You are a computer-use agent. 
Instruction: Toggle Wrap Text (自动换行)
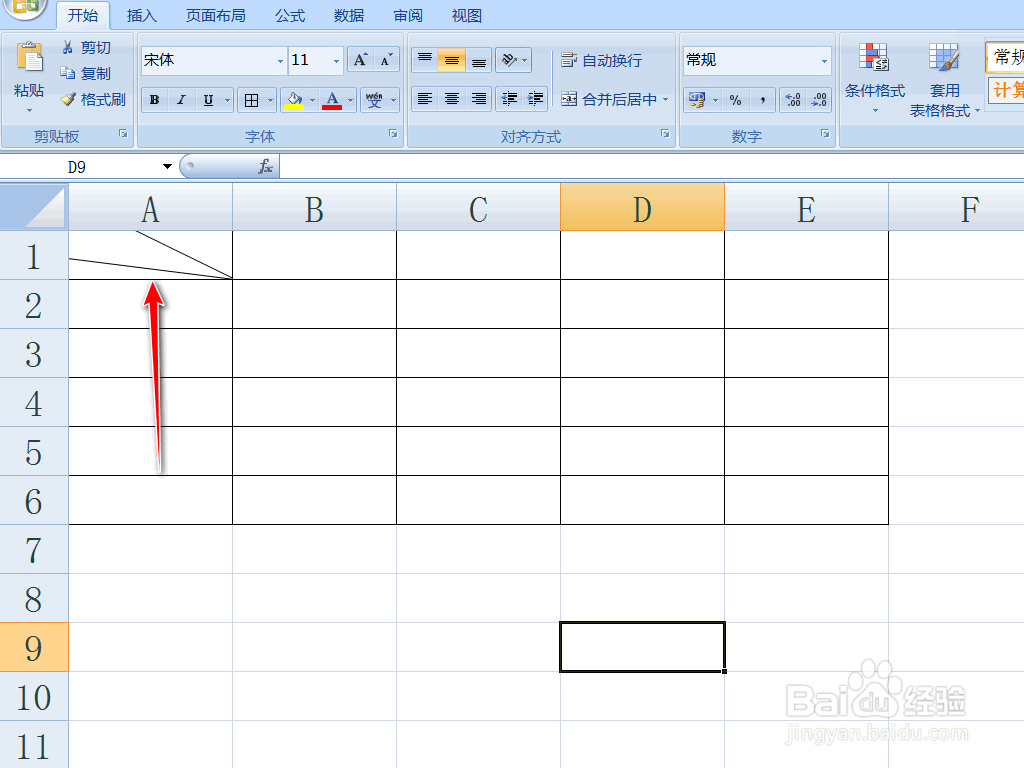[601, 60]
